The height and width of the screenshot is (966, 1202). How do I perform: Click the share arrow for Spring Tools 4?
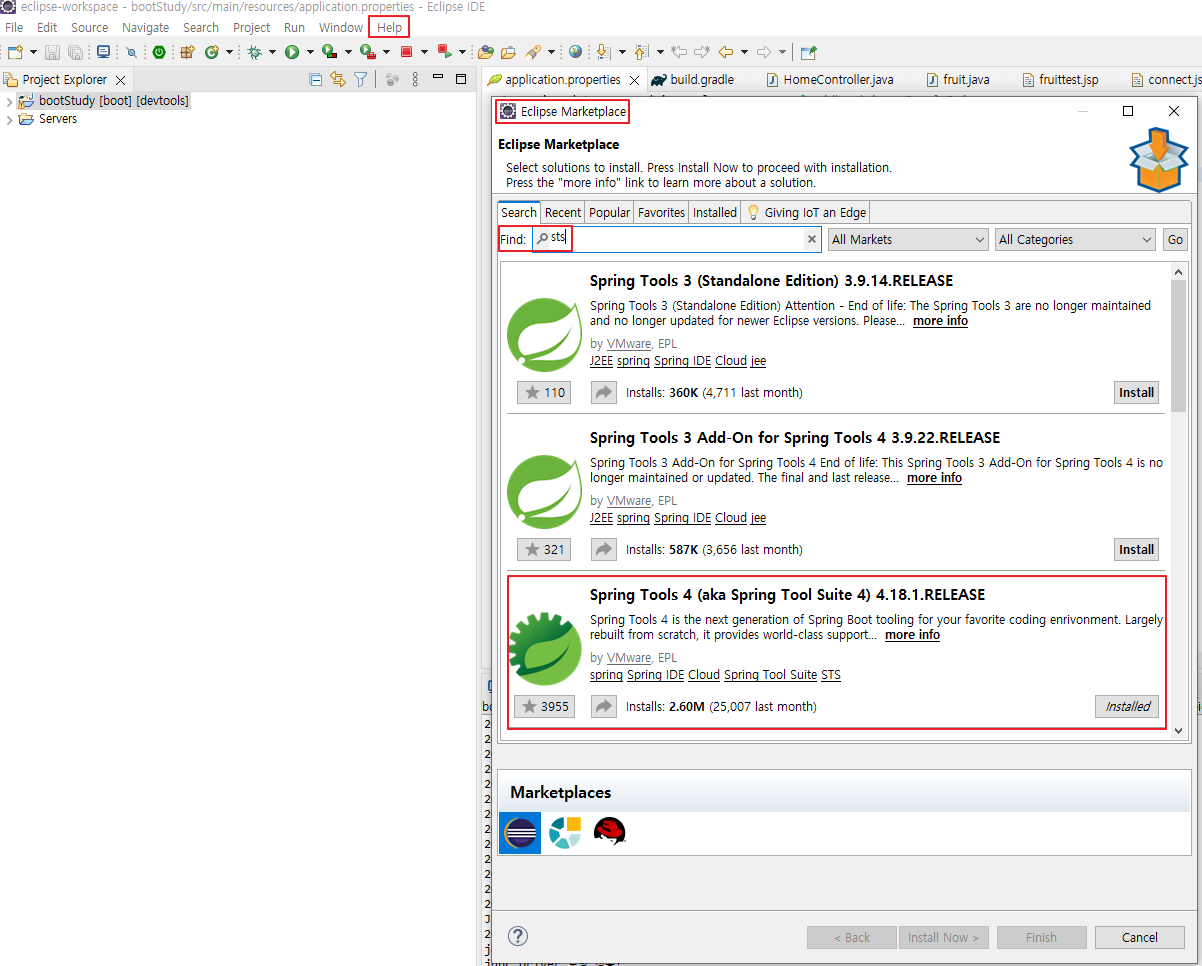(604, 706)
